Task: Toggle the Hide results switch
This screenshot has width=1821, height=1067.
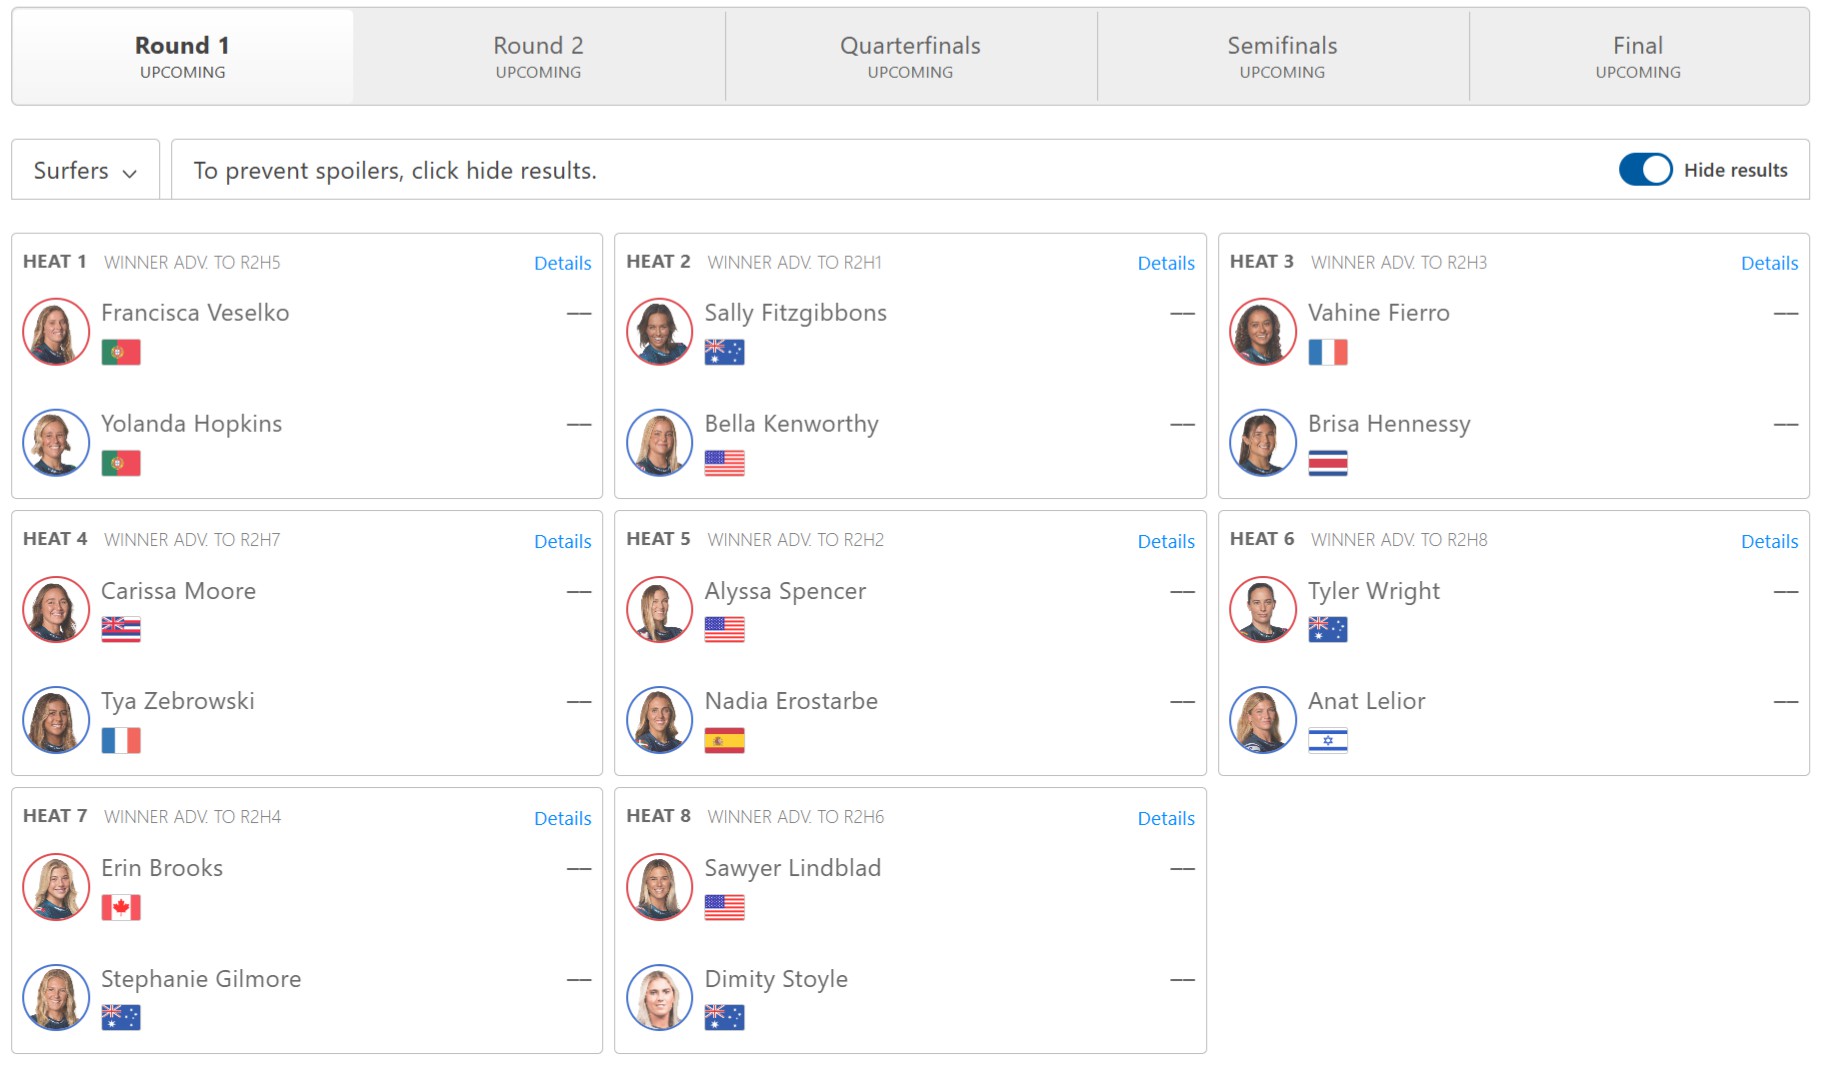Action: [1645, 170]
